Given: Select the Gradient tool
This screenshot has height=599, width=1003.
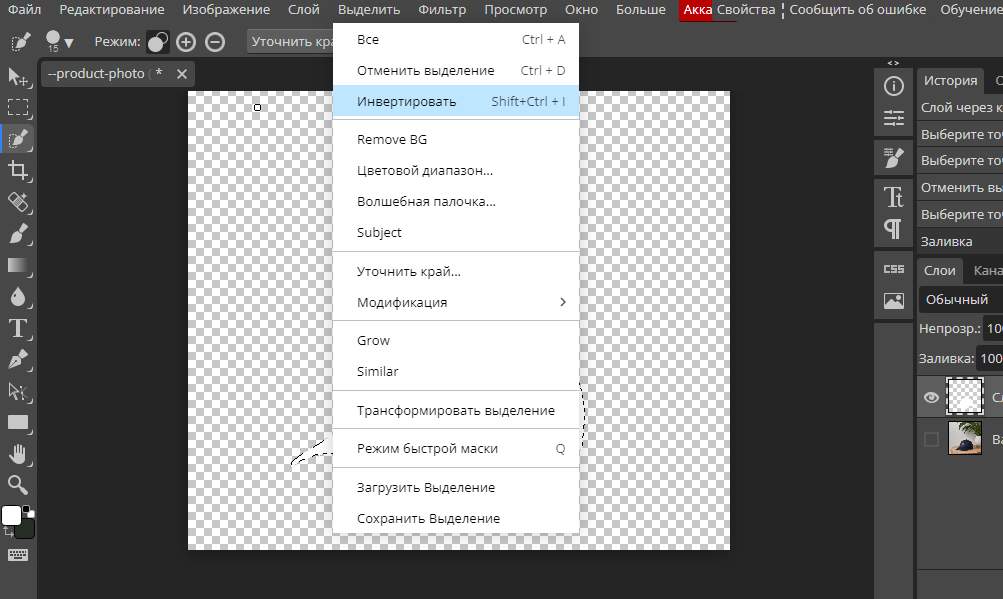Looking at the screenshot, I should coord(18,266).
